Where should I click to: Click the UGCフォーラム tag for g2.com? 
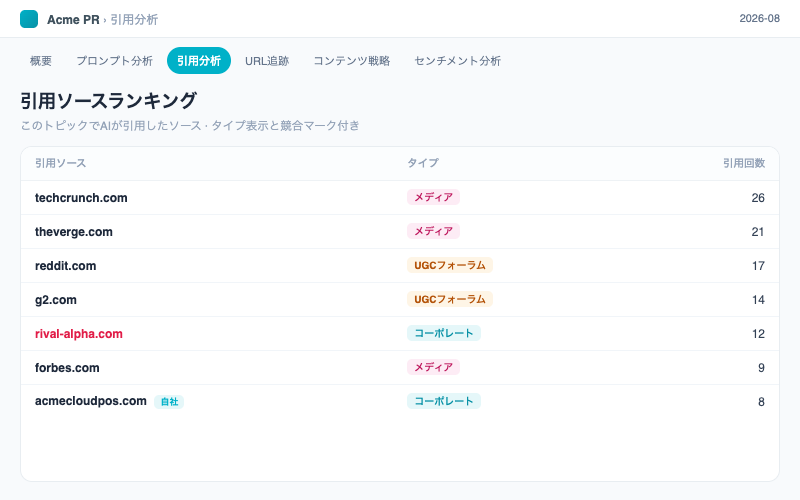450,299
